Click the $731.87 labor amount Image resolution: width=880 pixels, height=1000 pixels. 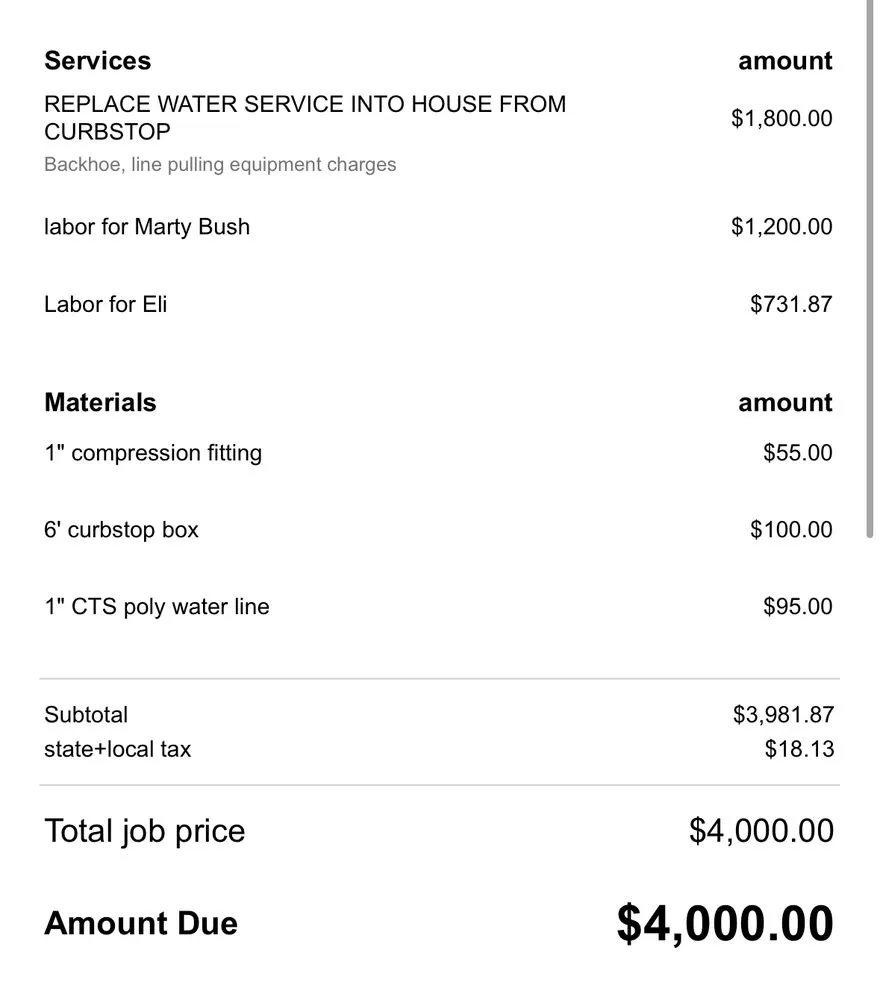point(790,304)
